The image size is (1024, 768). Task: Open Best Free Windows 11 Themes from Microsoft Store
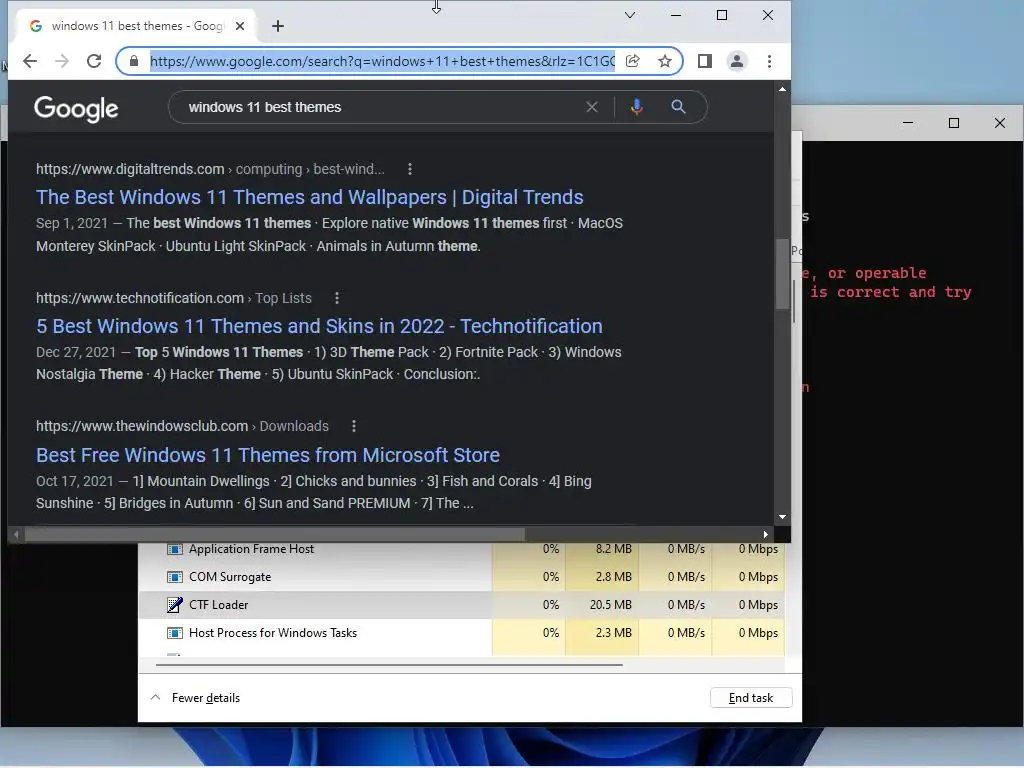pyautogui.click(x=268, y=455)
